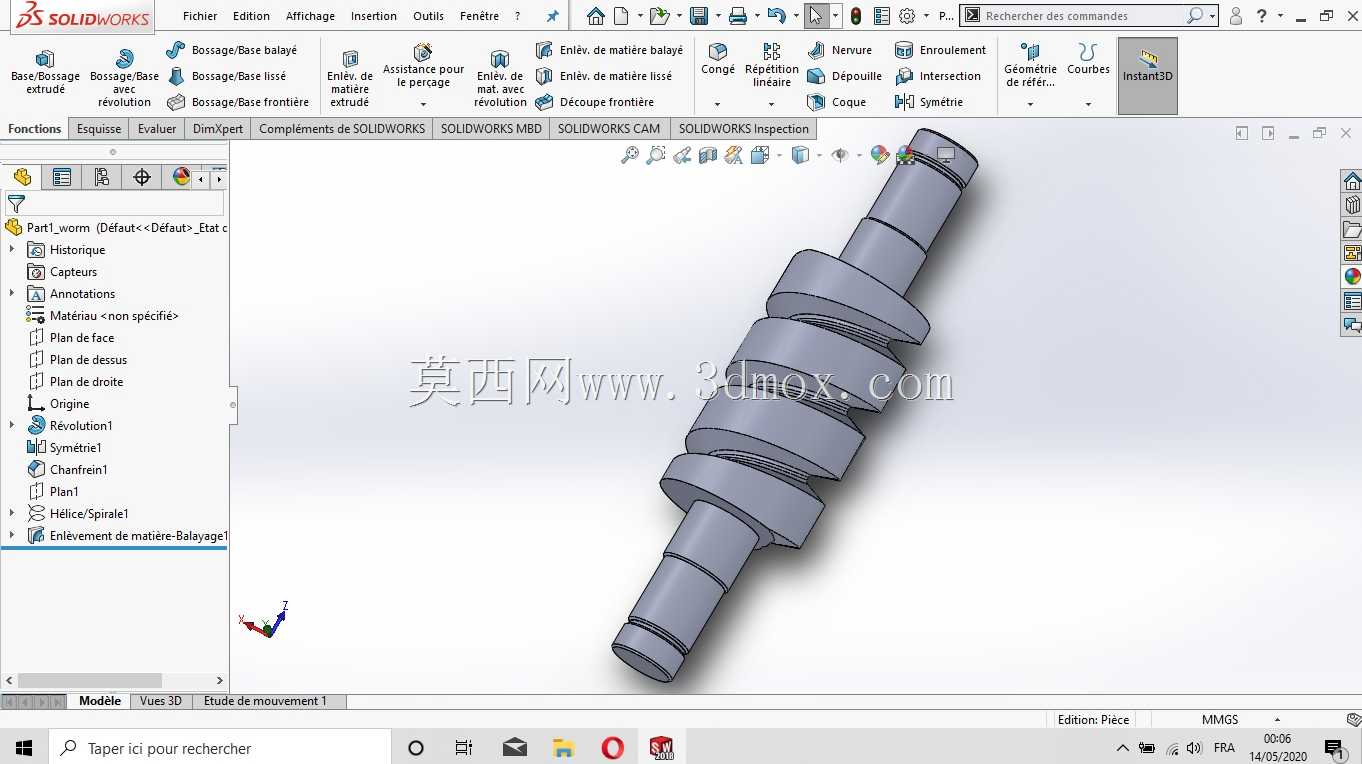Open the MMGS unit system dropdown

1277,720
